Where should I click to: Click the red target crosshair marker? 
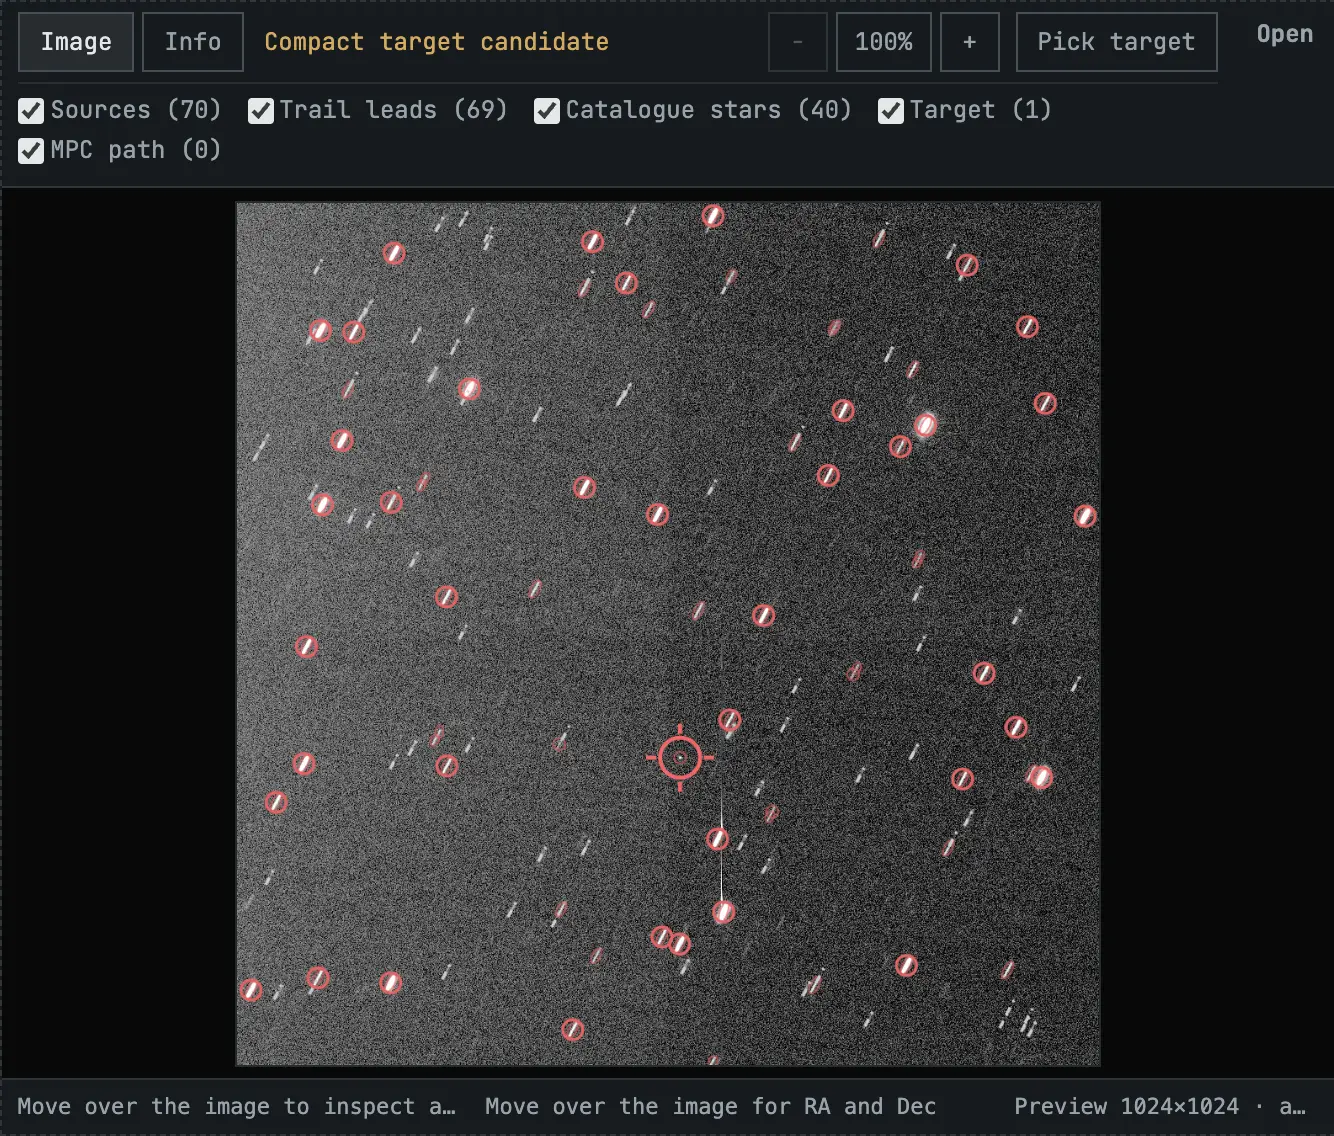(681, 758)
